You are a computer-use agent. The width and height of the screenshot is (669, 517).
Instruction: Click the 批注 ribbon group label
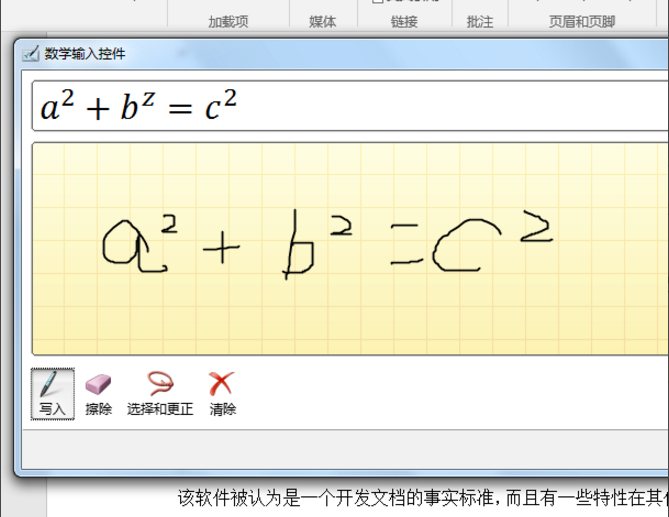480,21
